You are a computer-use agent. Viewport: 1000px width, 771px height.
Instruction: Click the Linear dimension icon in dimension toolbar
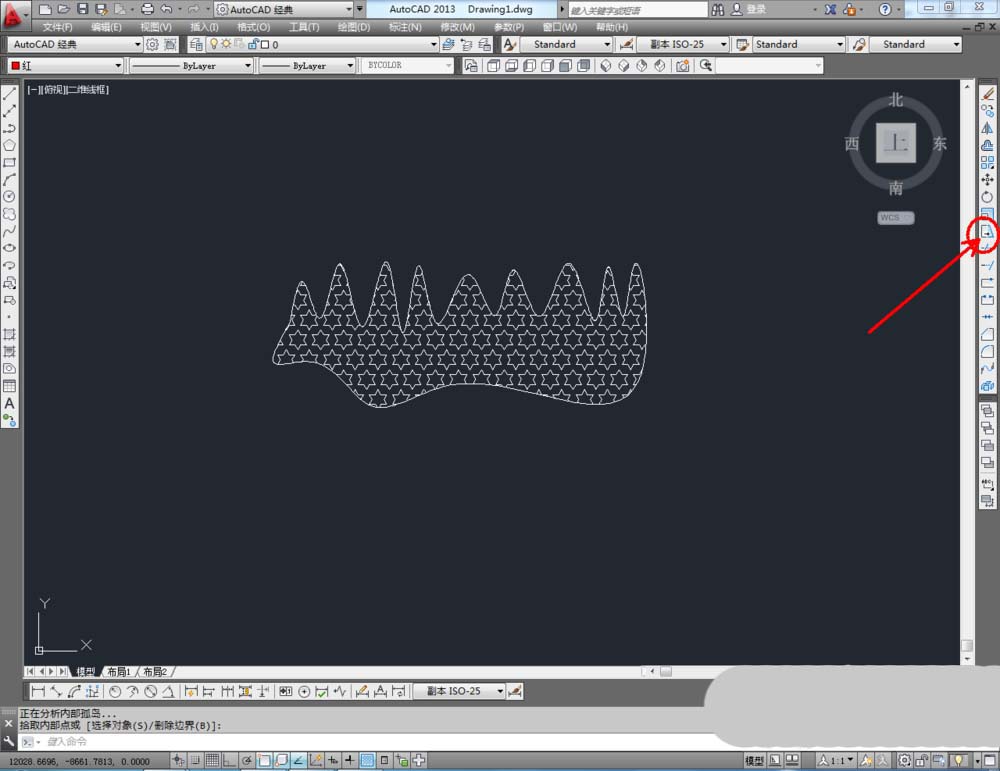point(38,691)
